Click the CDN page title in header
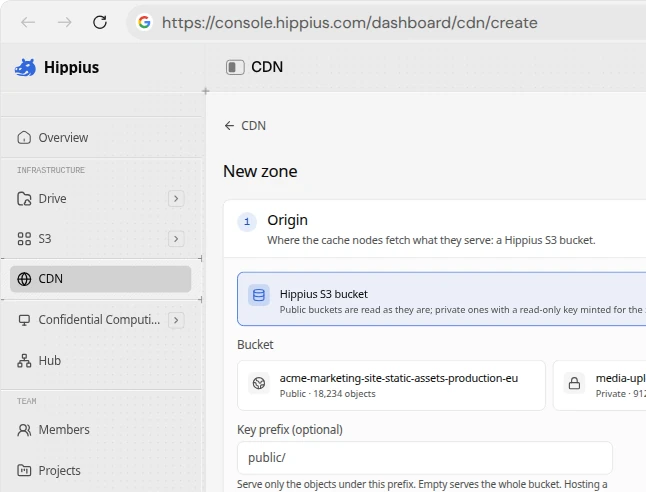646x492 pixels. coord(267,67)
